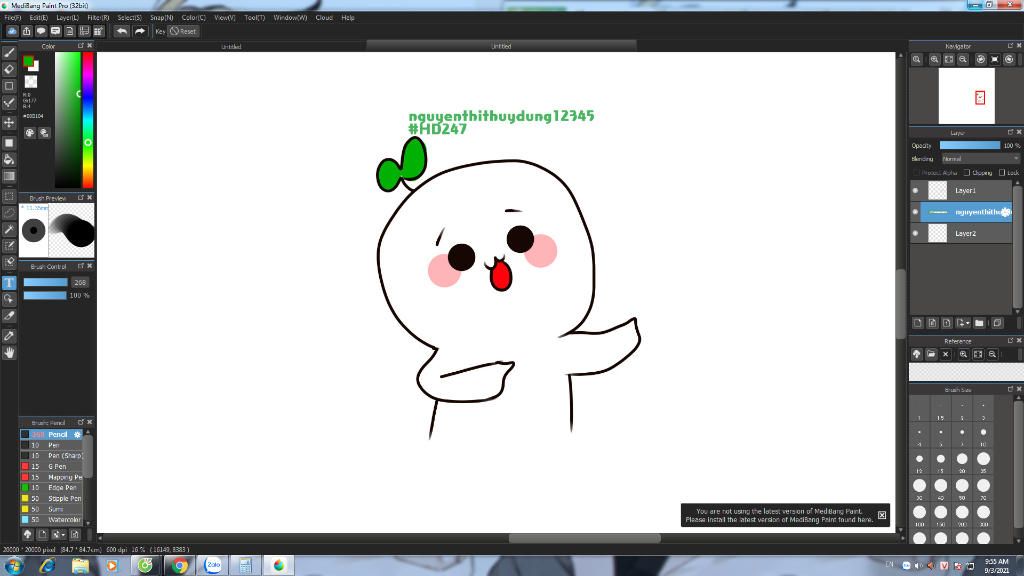Click the brush size value field 208
Viewport: 1024px width, 576px height.
80,282
